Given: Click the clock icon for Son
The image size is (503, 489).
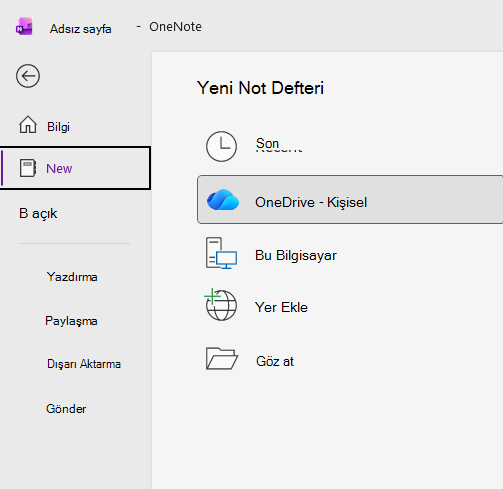Looking at the screenshot, I should (x=221, y=146).
